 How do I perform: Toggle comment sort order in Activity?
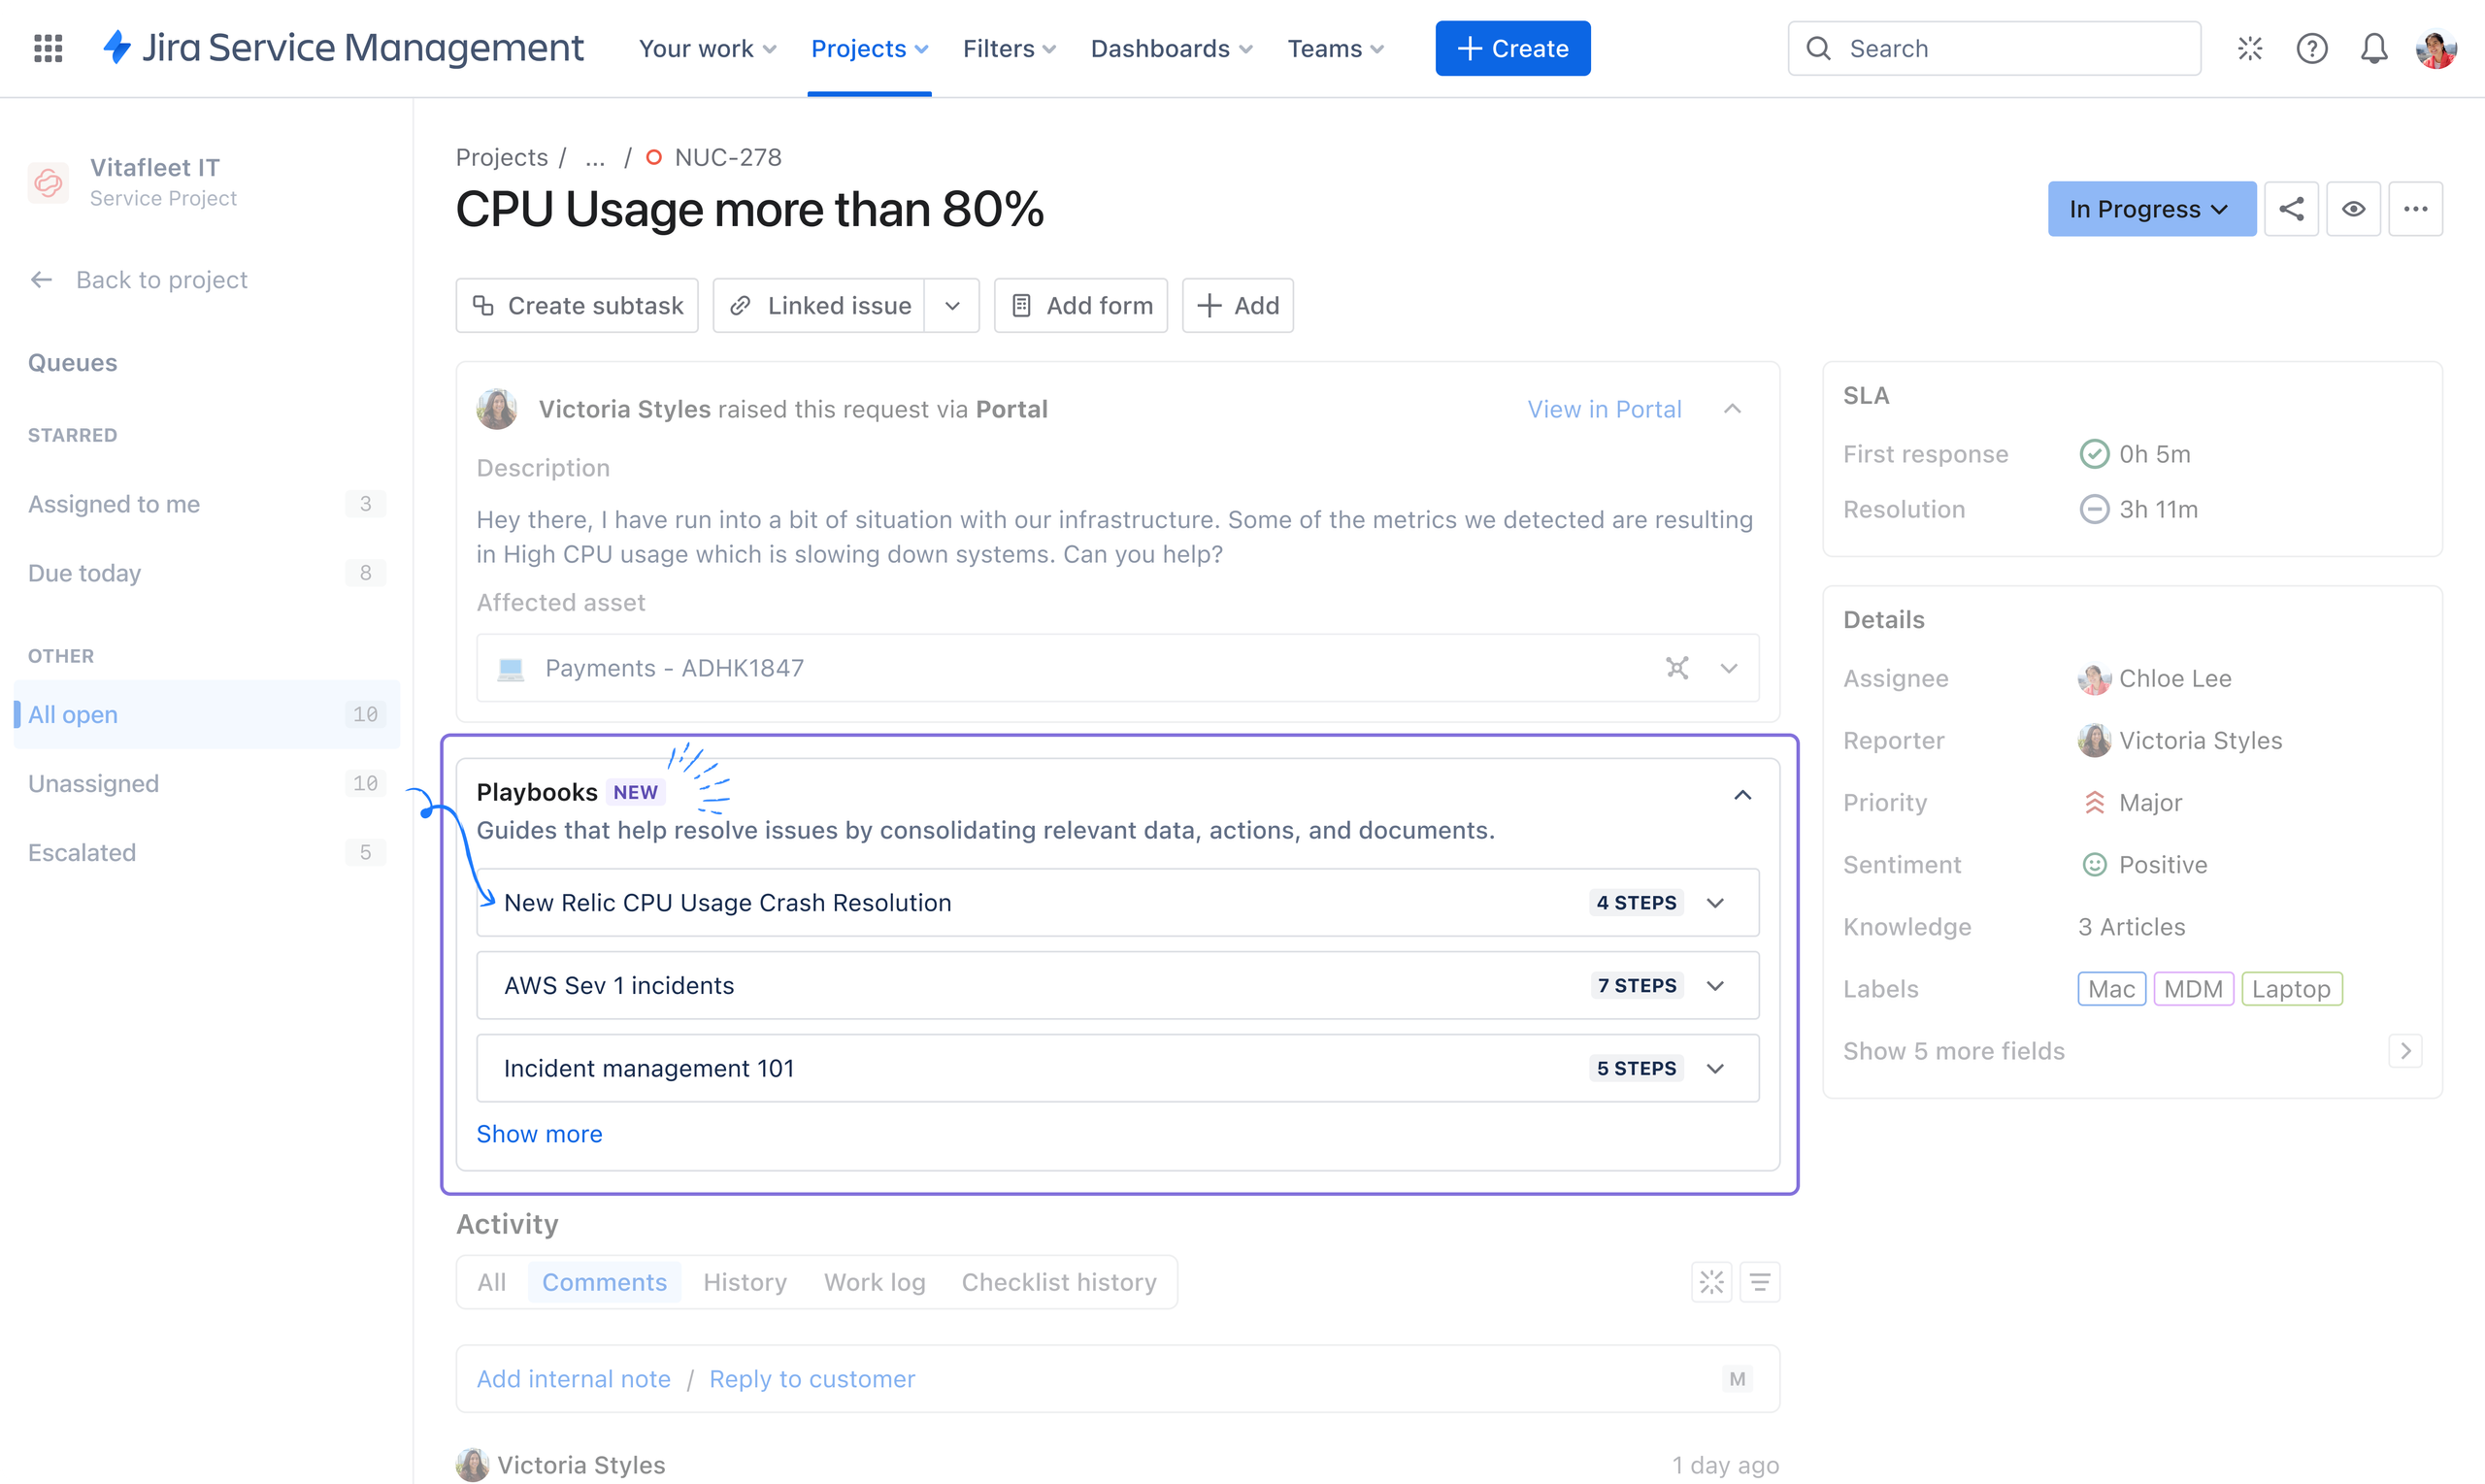point(1760,1281)
